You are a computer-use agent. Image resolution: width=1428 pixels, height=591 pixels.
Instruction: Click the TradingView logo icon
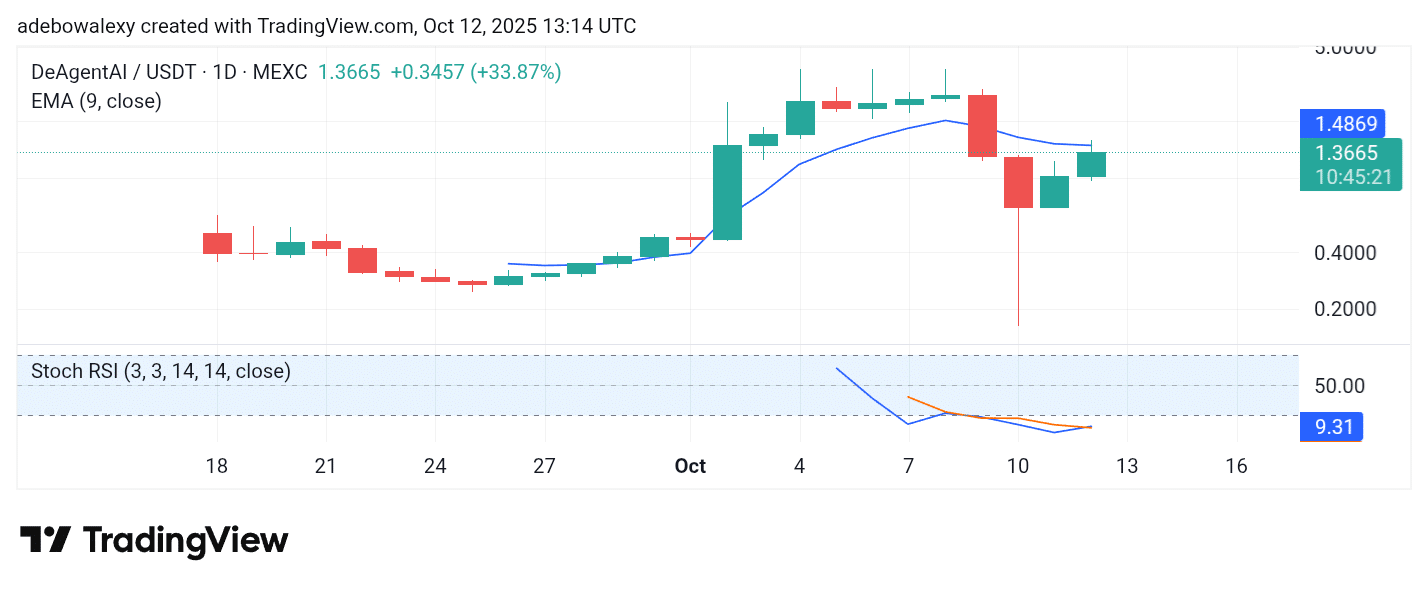point(45,540)
